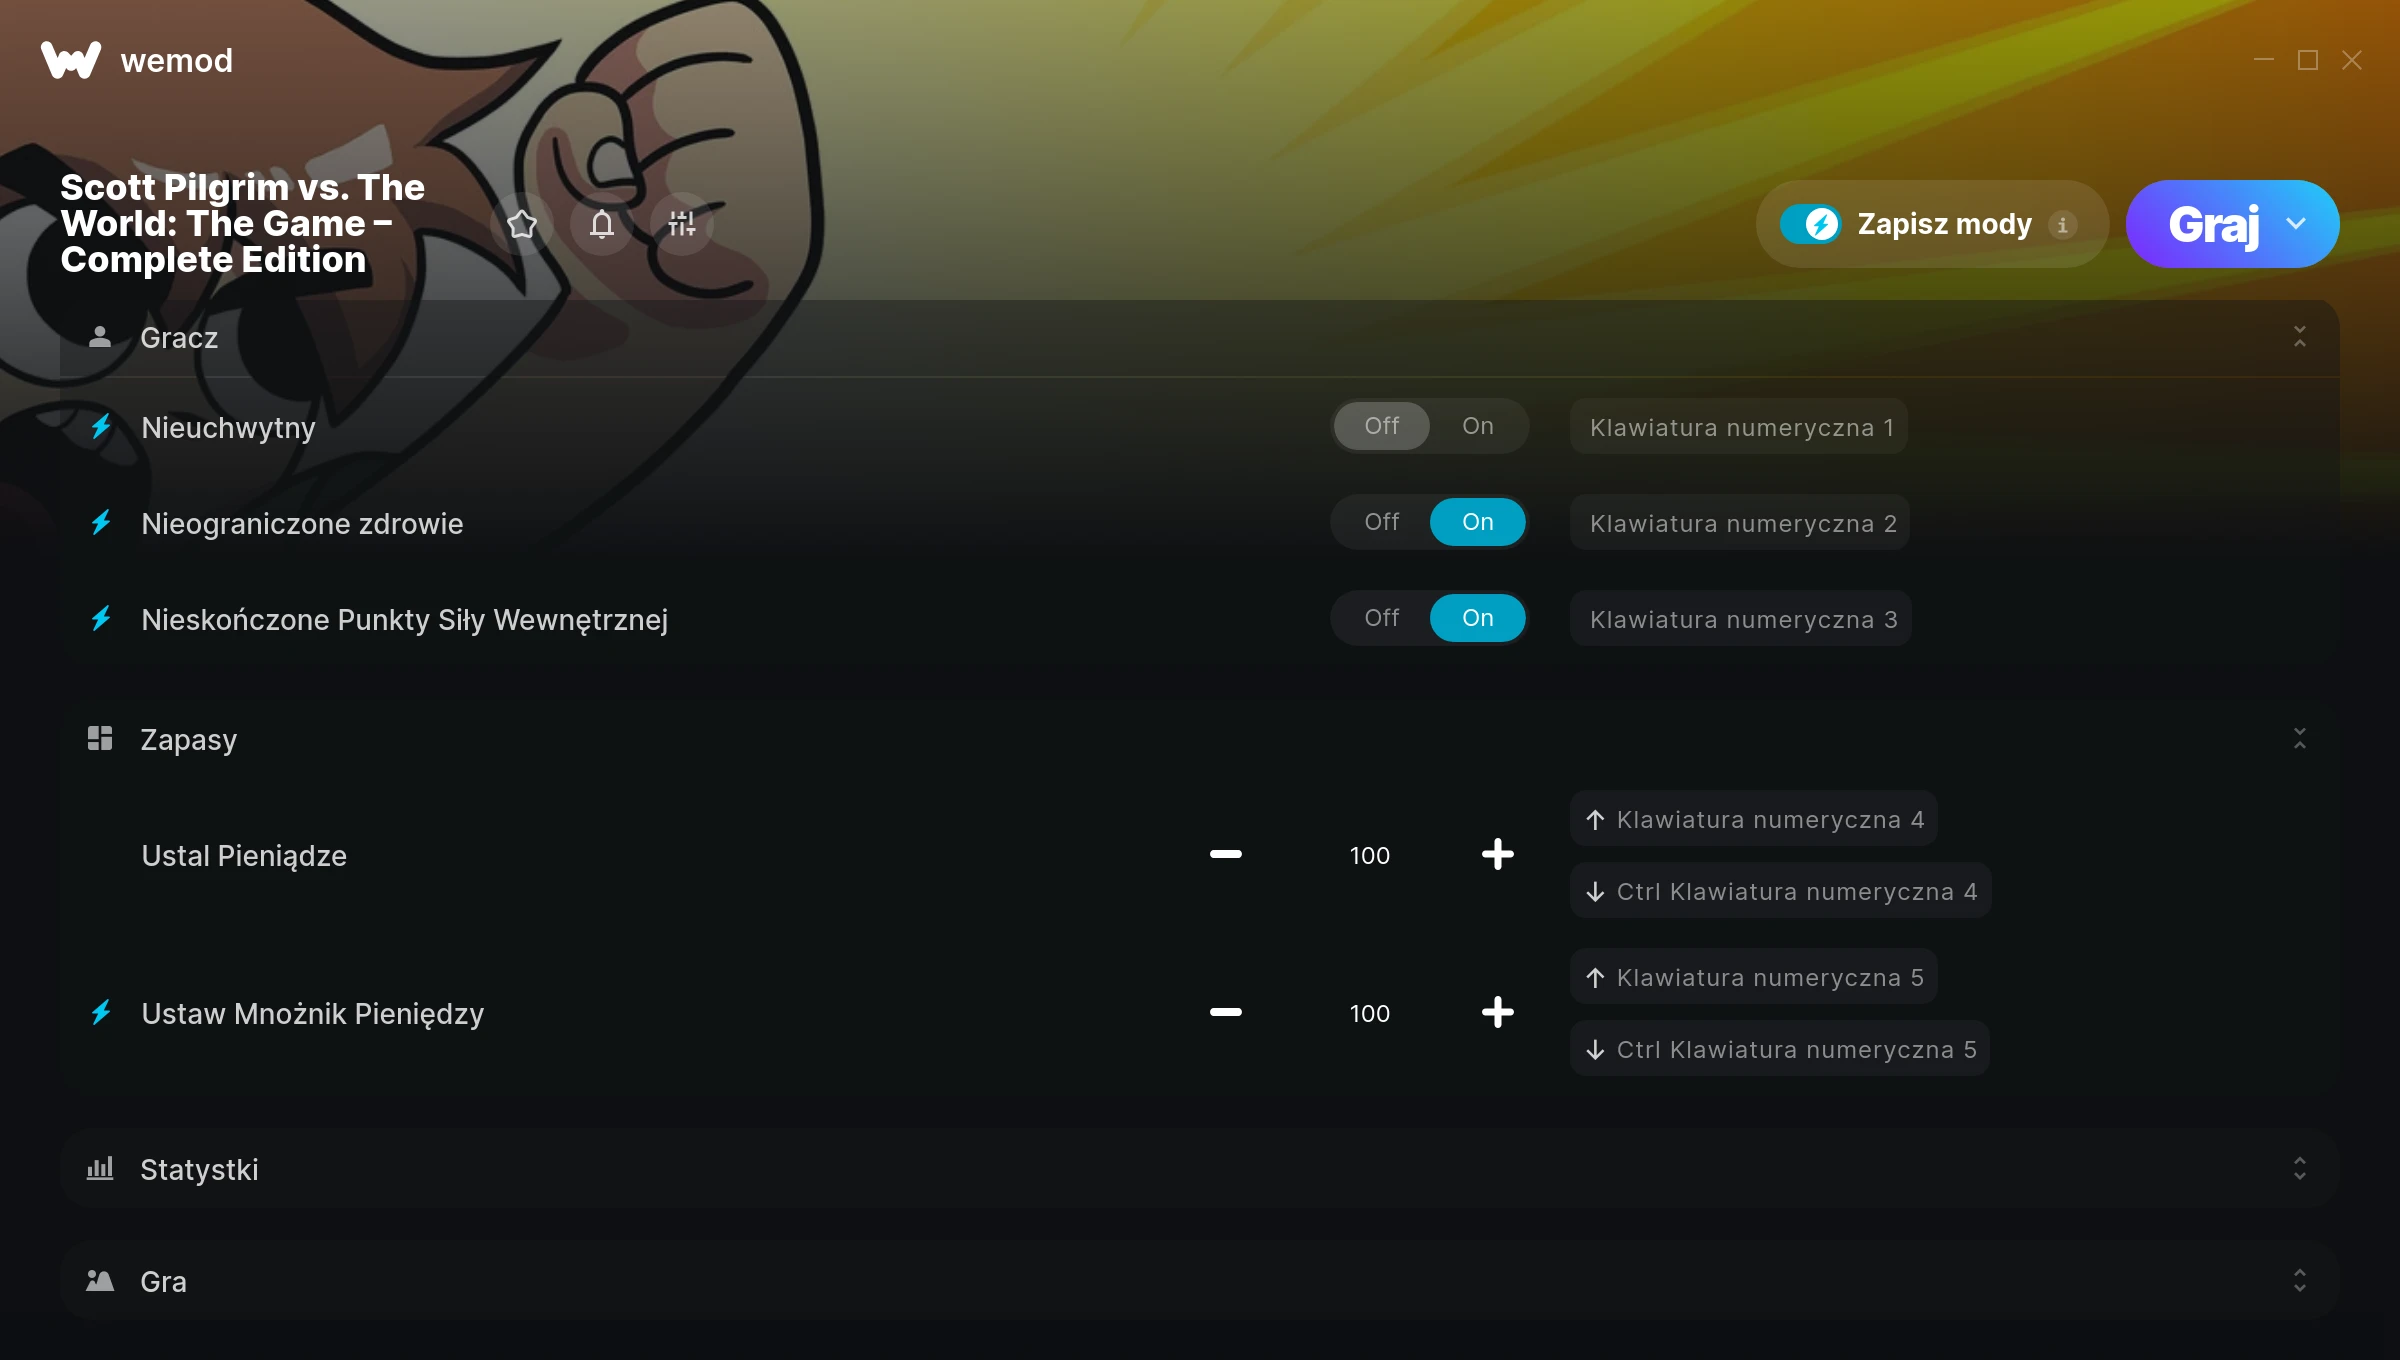
Task: Decrease Ustaw Mnożnik Pieniędzy with minus
Action: coord(1226,1012)
